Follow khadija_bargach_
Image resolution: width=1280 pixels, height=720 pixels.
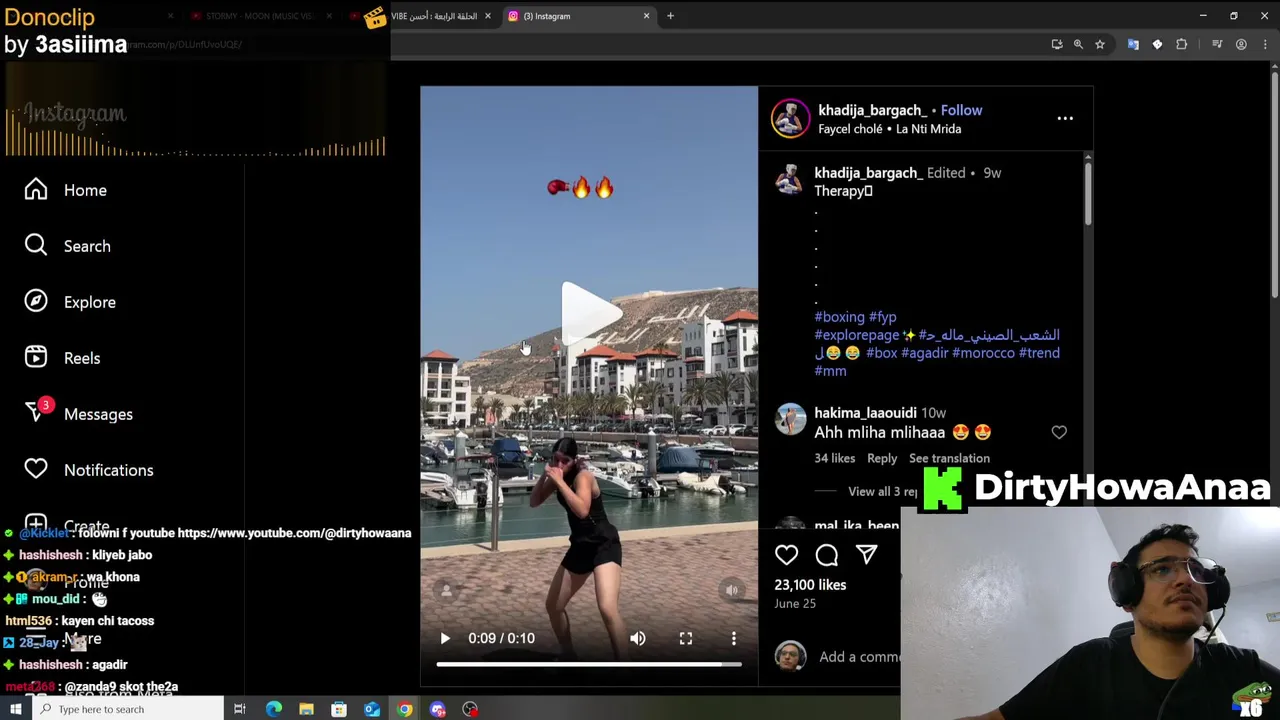961,110
